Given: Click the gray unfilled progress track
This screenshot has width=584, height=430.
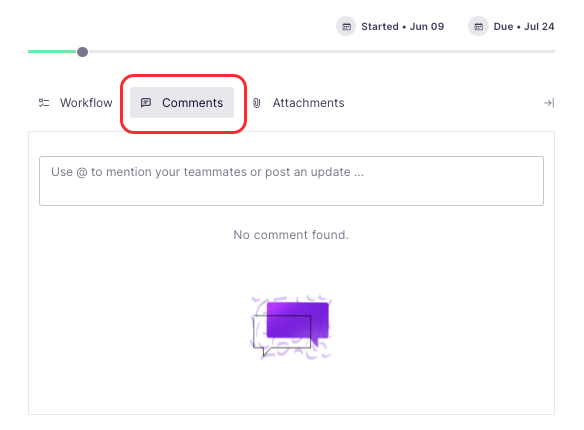Looking at the screenshot, I should click(x=321, y=51).
